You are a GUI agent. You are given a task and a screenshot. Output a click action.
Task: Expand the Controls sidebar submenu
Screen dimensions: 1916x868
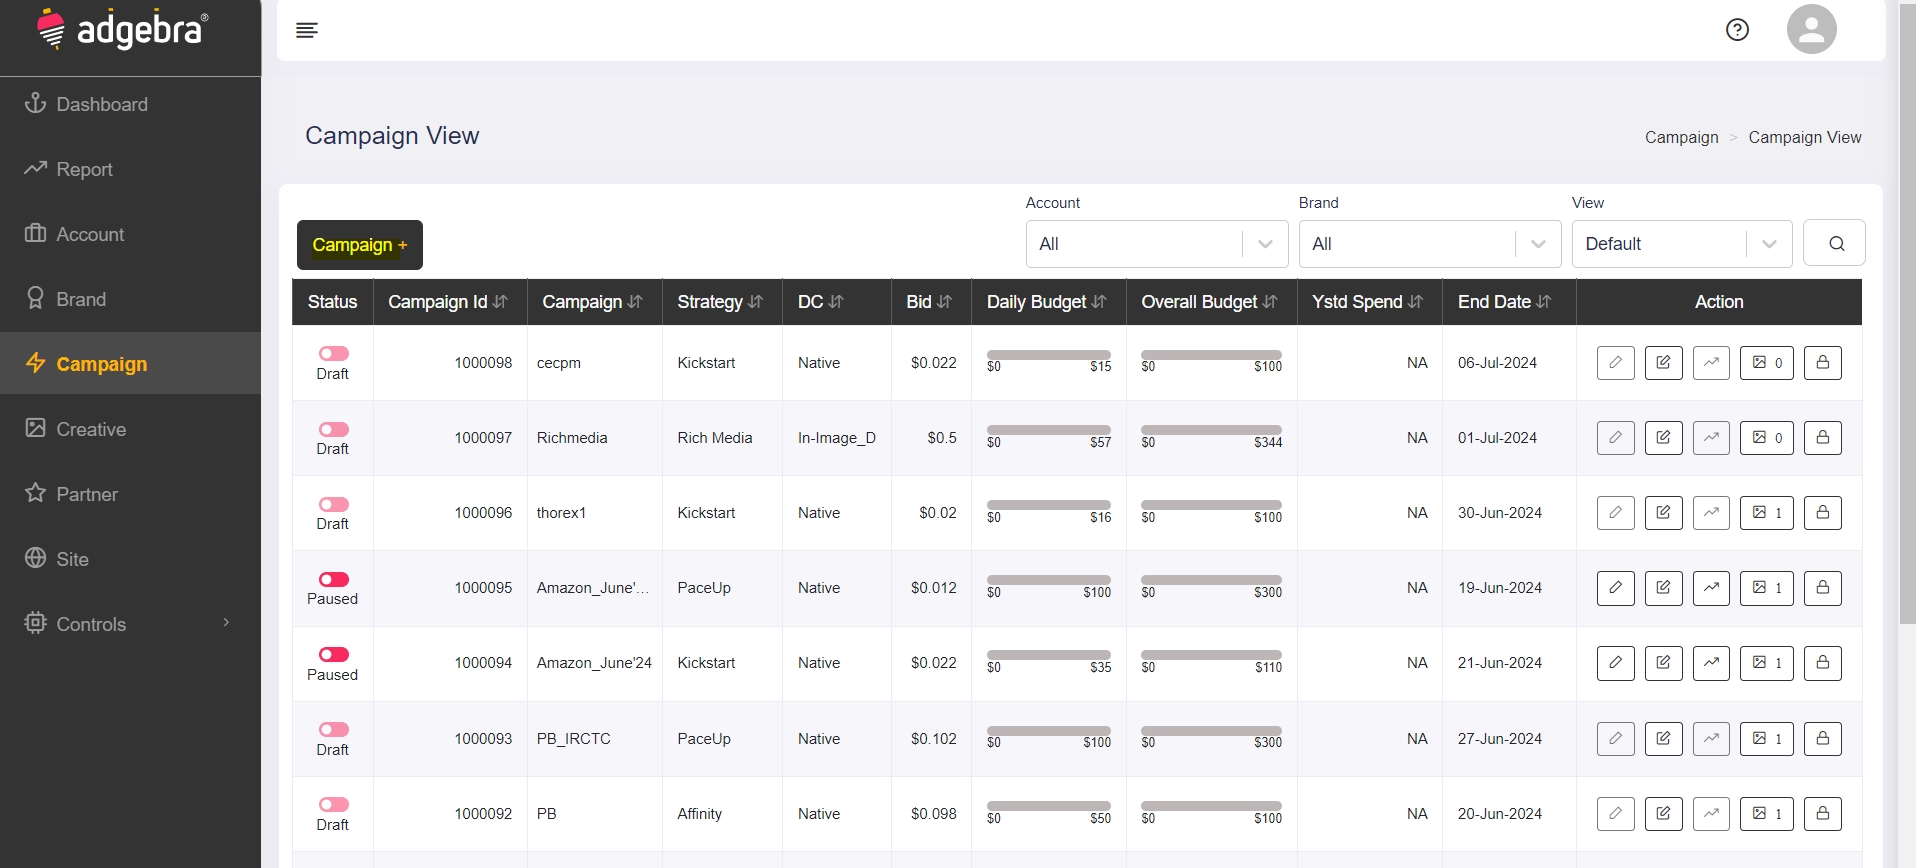[x=130, y=624]
